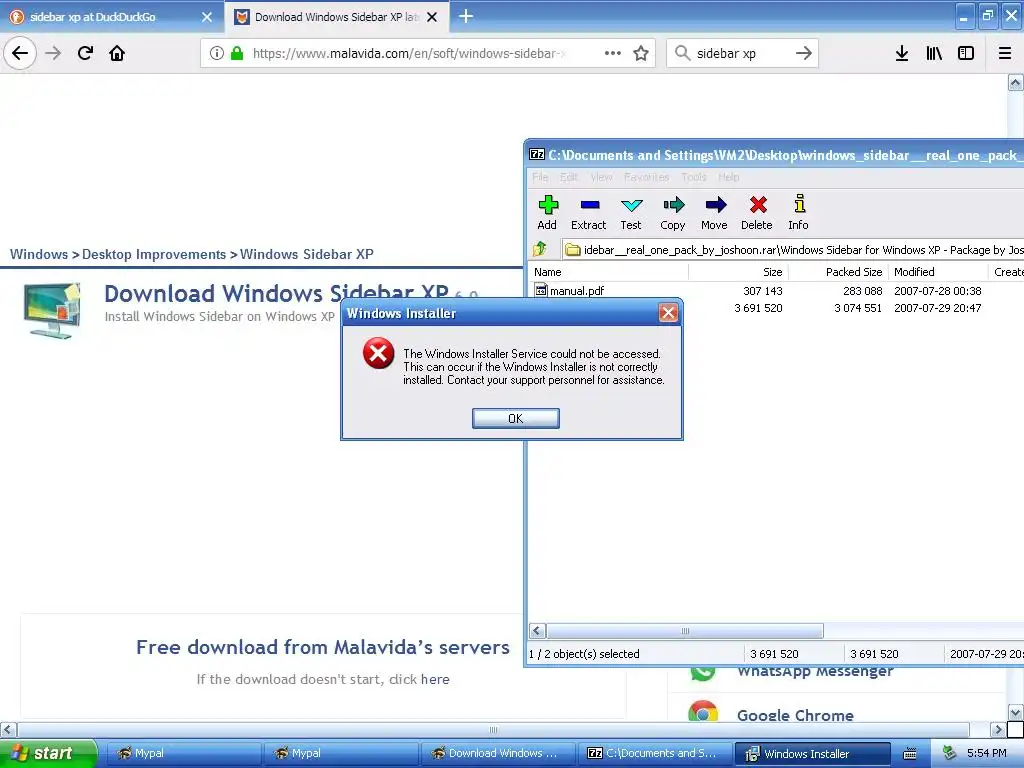Click the 7-Zip archive path field

[793, 249]
